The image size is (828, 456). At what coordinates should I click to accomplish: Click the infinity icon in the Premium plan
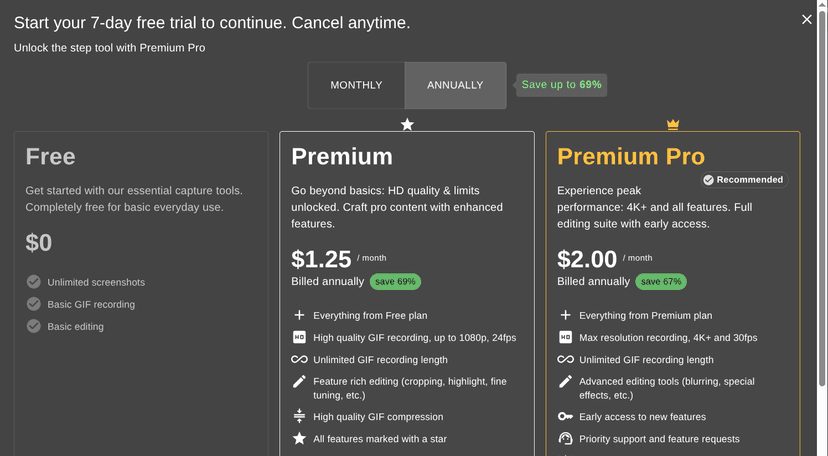click(299, 360)
